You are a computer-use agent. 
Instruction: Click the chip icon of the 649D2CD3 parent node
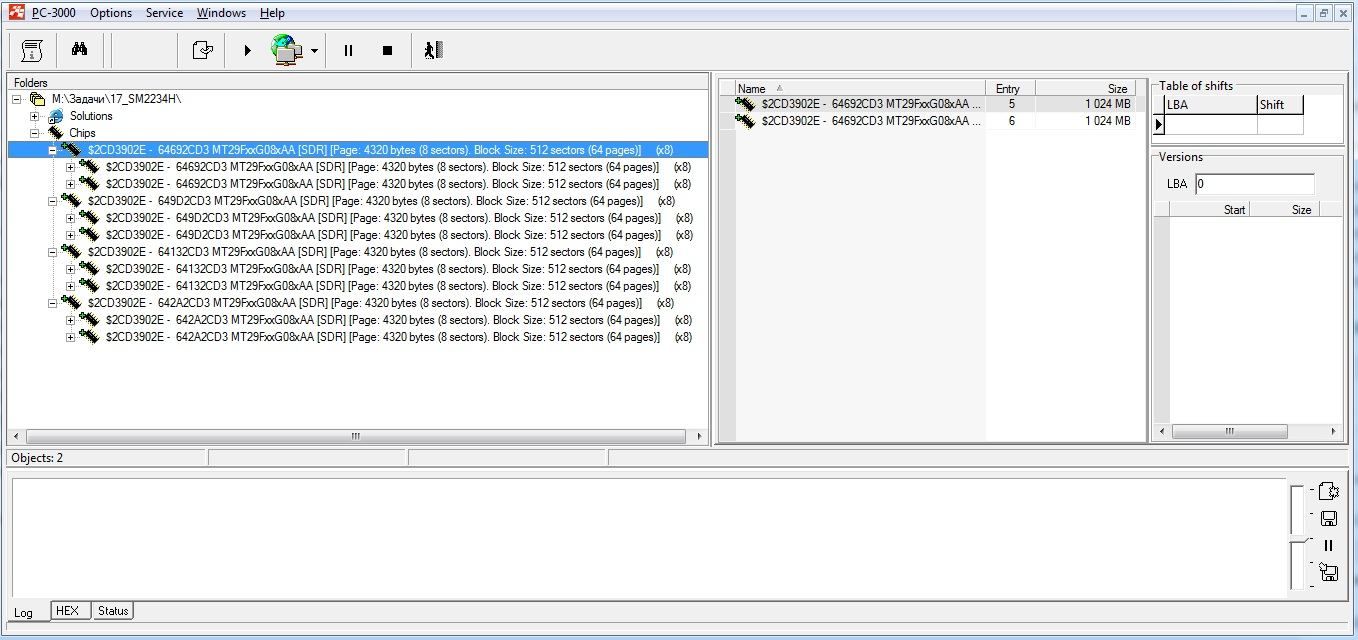[72, 201]
